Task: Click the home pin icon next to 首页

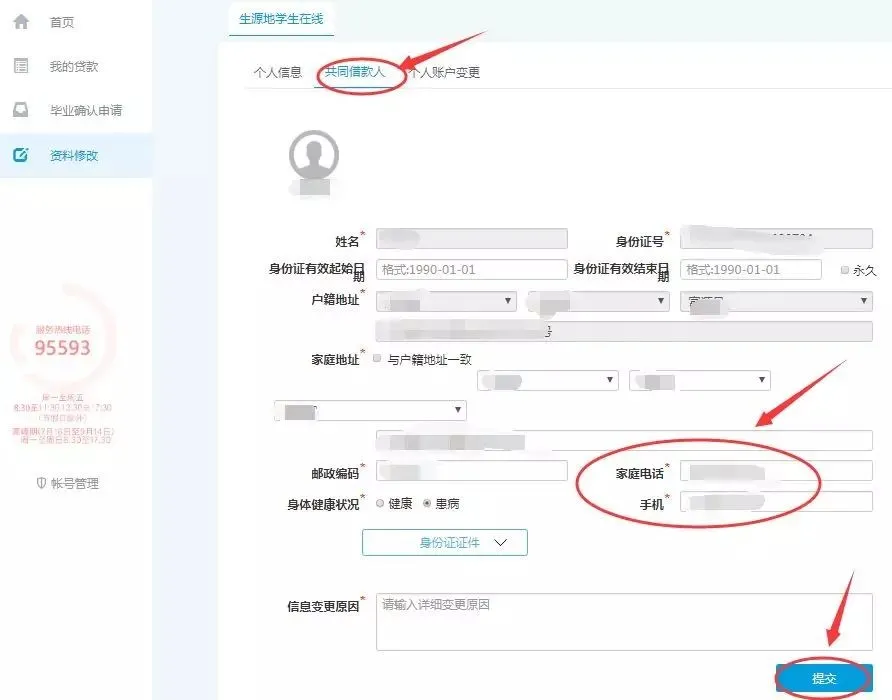Action: pos(23,20)
